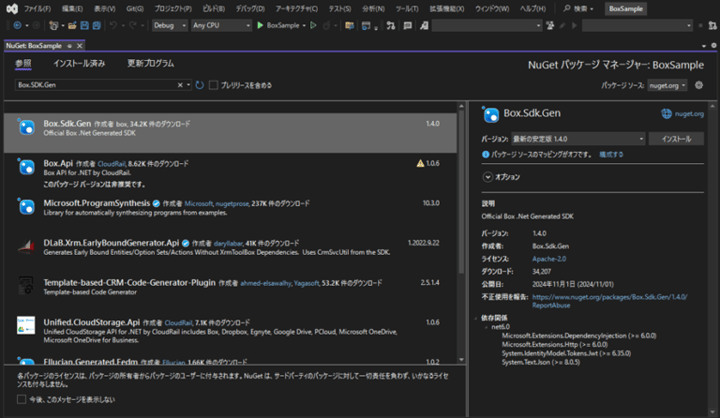
Task: Open the Apache-2.0 license link
Action: click(549, 257)
